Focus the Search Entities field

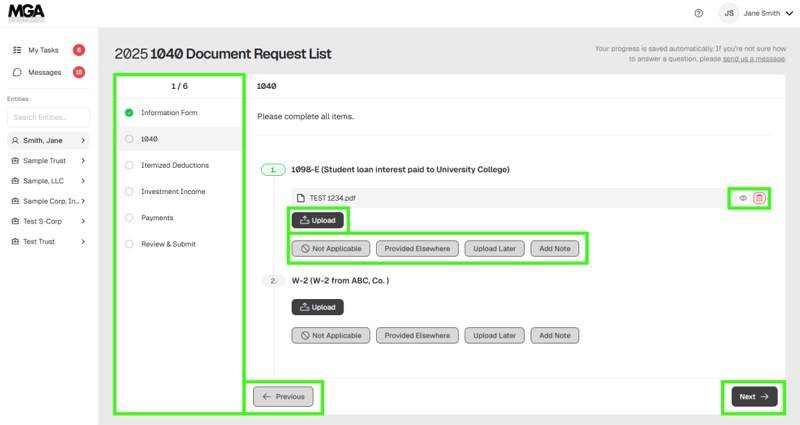pyautogui.click(x=48, y=117)
